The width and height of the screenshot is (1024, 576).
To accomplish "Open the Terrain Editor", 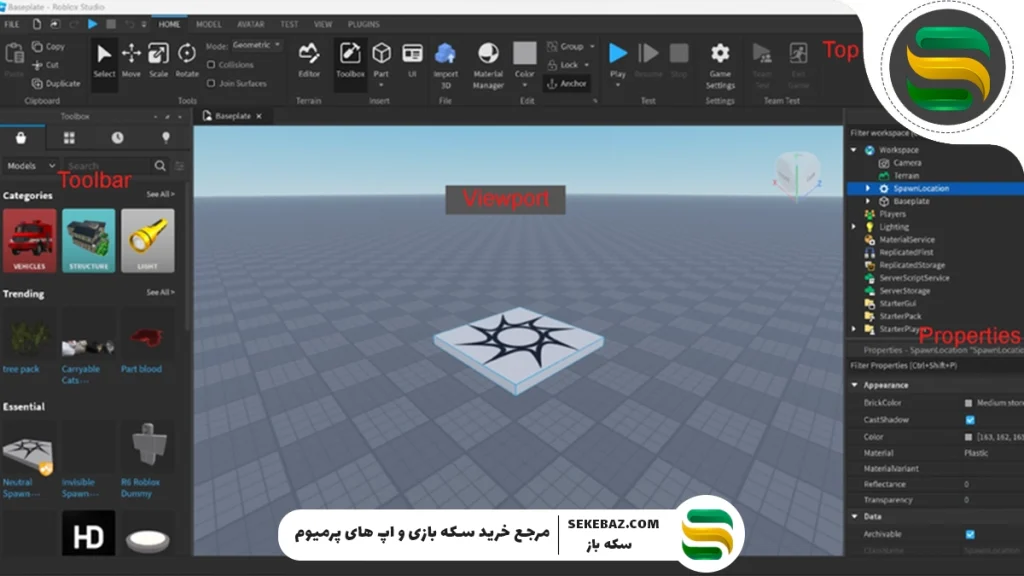I will click(x=308, y=54).
